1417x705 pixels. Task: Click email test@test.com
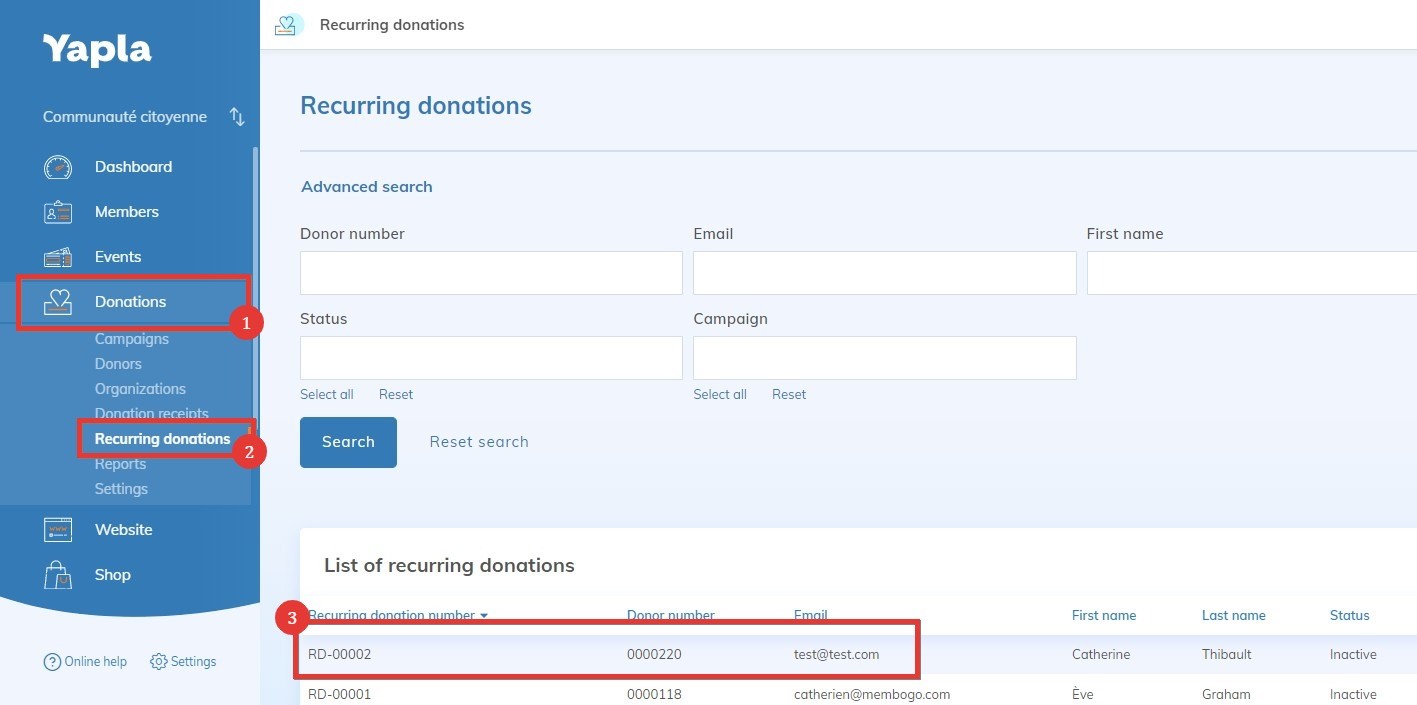[837, 655]
